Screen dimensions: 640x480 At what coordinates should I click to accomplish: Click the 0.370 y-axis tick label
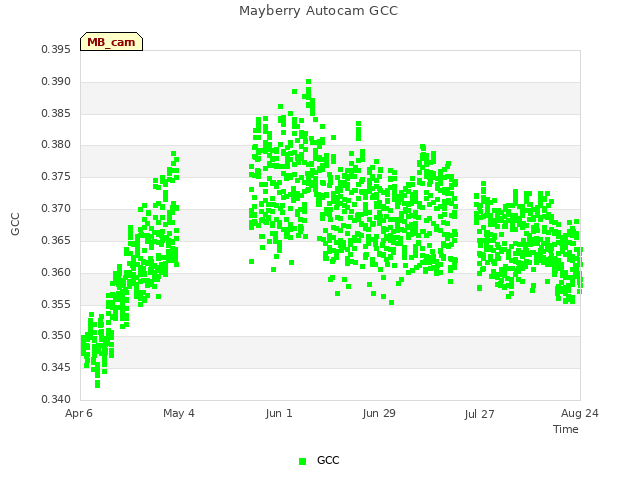[x=56, y=209]
